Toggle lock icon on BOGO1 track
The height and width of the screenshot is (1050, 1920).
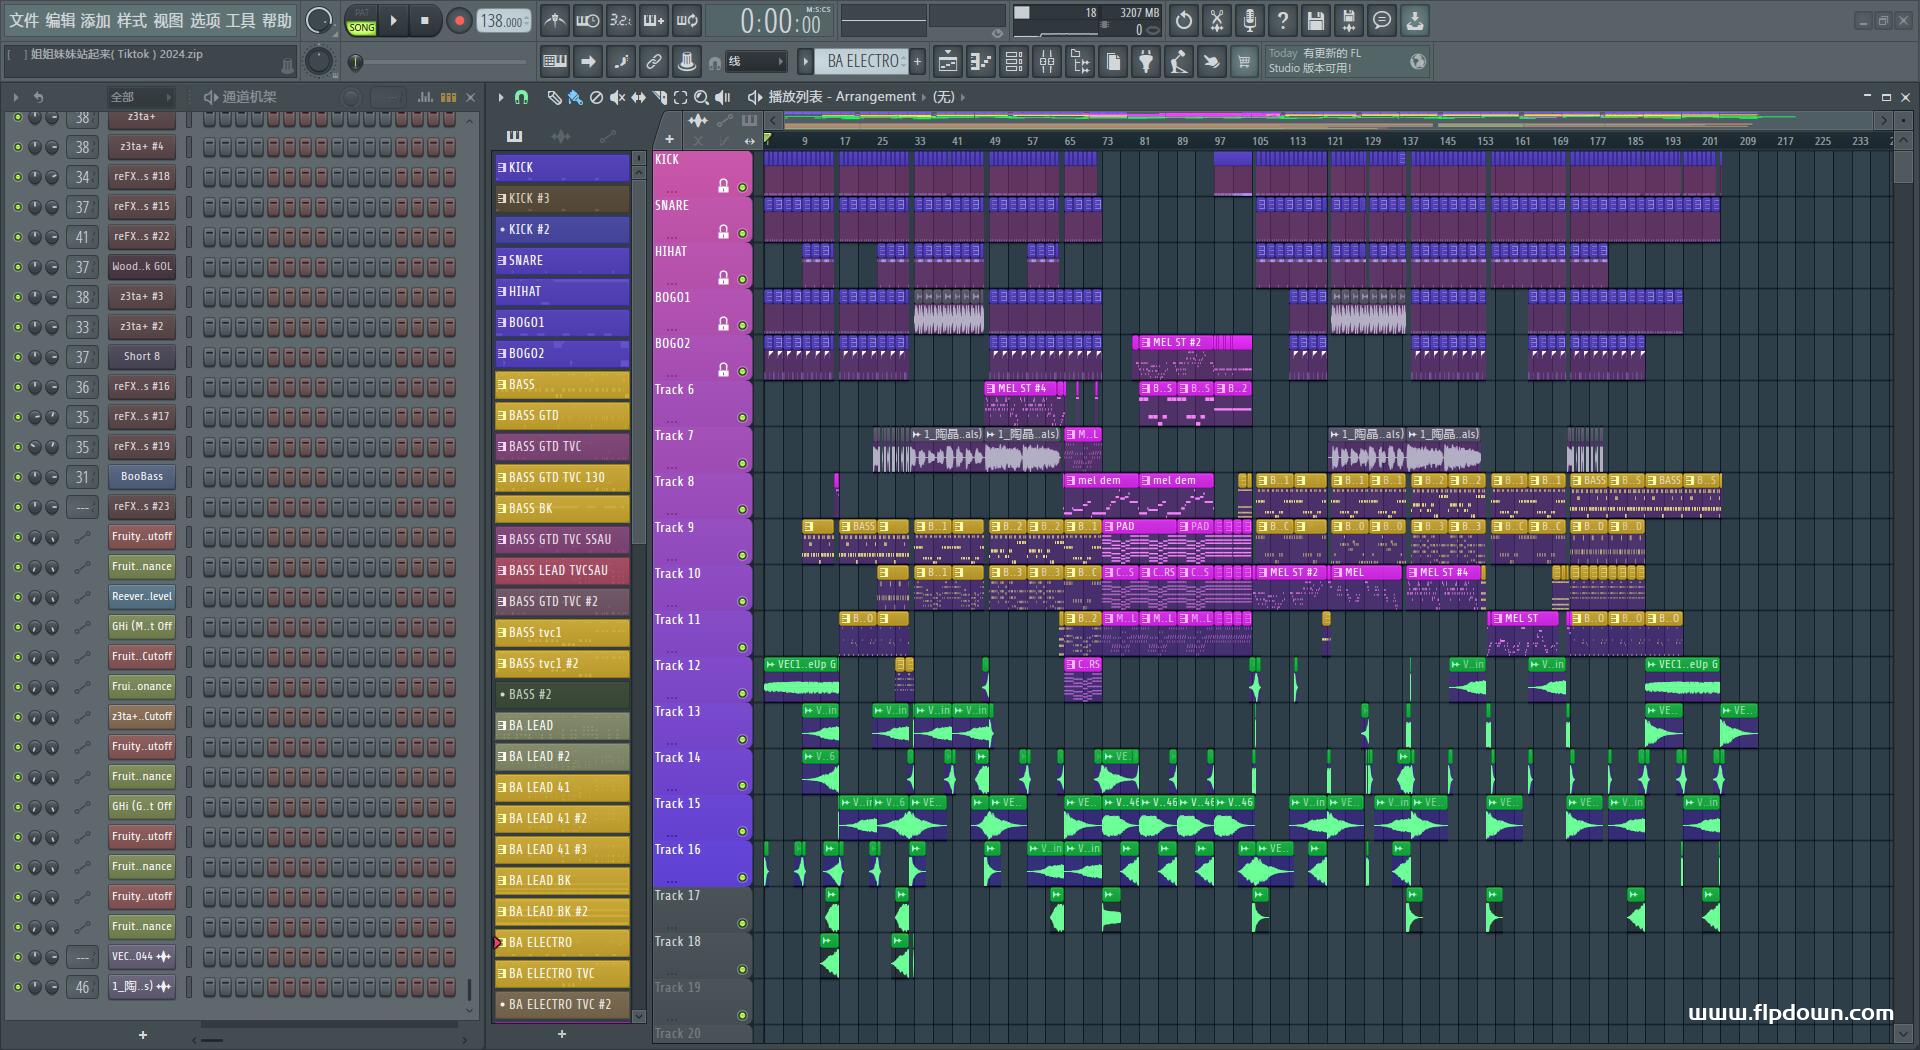tap(723, 324)
